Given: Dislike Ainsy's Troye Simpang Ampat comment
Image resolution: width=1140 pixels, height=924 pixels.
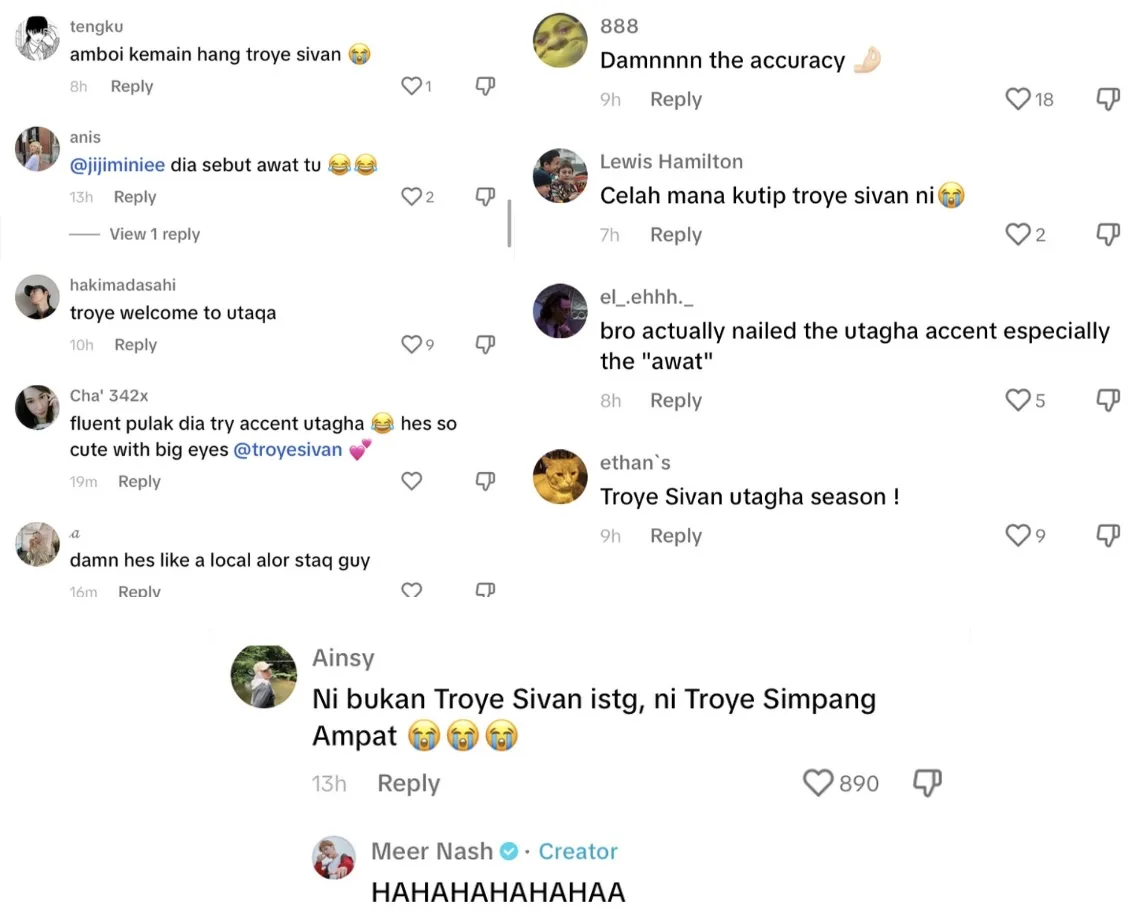Looking at the screenshot, I should pos(927,783).
